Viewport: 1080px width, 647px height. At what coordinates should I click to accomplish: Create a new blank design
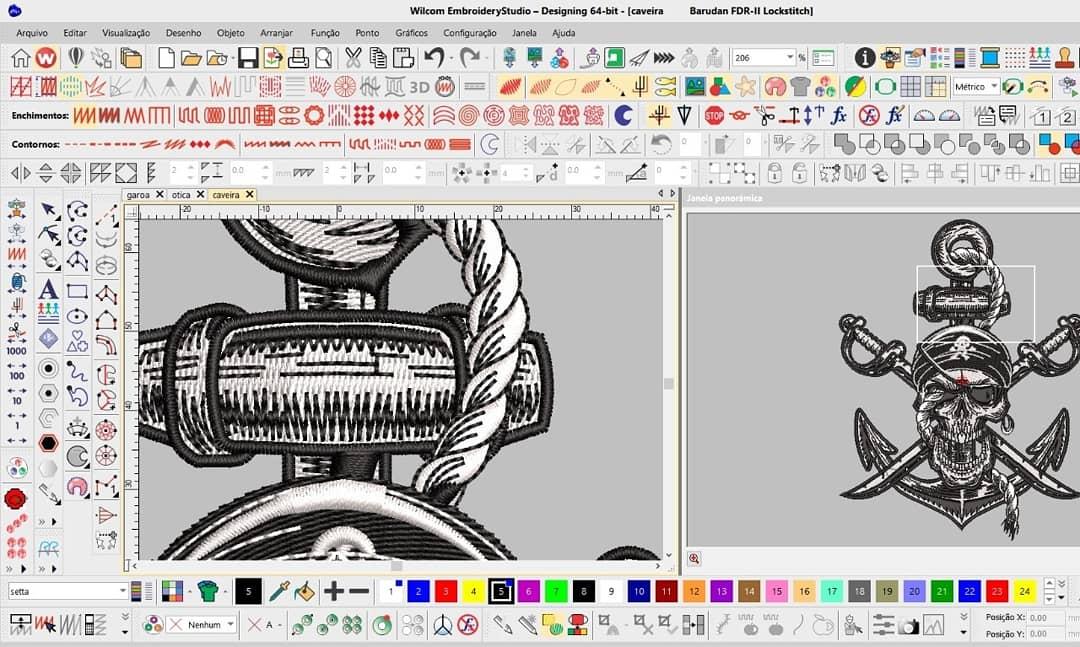pyautogui.click(x=166, y=58)
